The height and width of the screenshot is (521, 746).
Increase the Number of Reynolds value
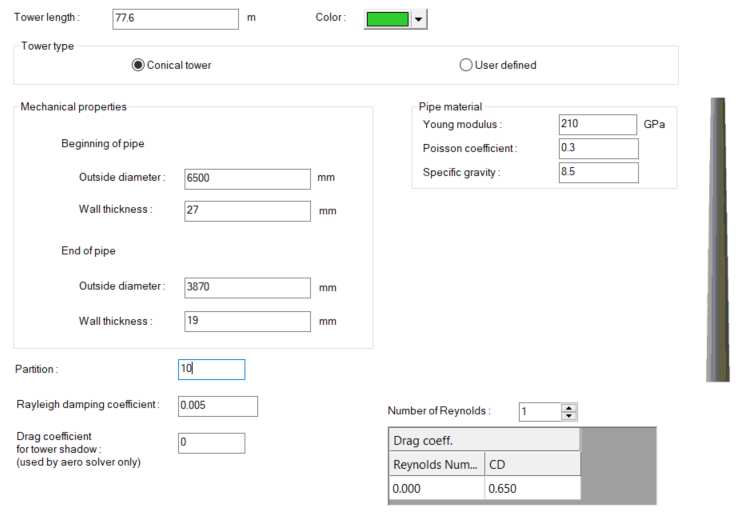tap(569, 408)
